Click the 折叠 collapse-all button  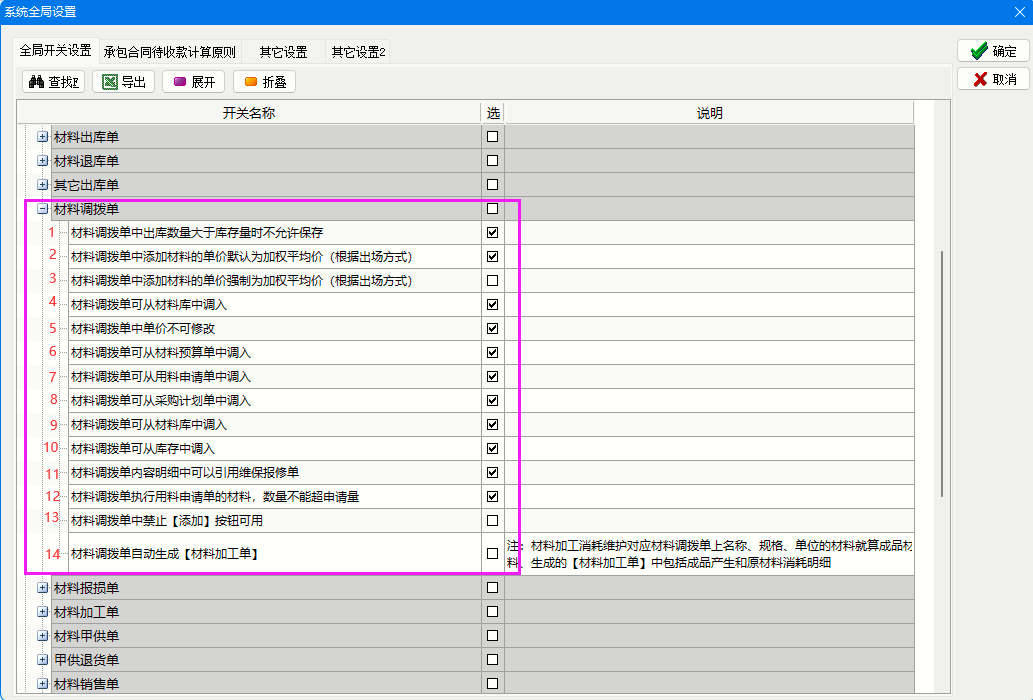click(x=264, y=82)
